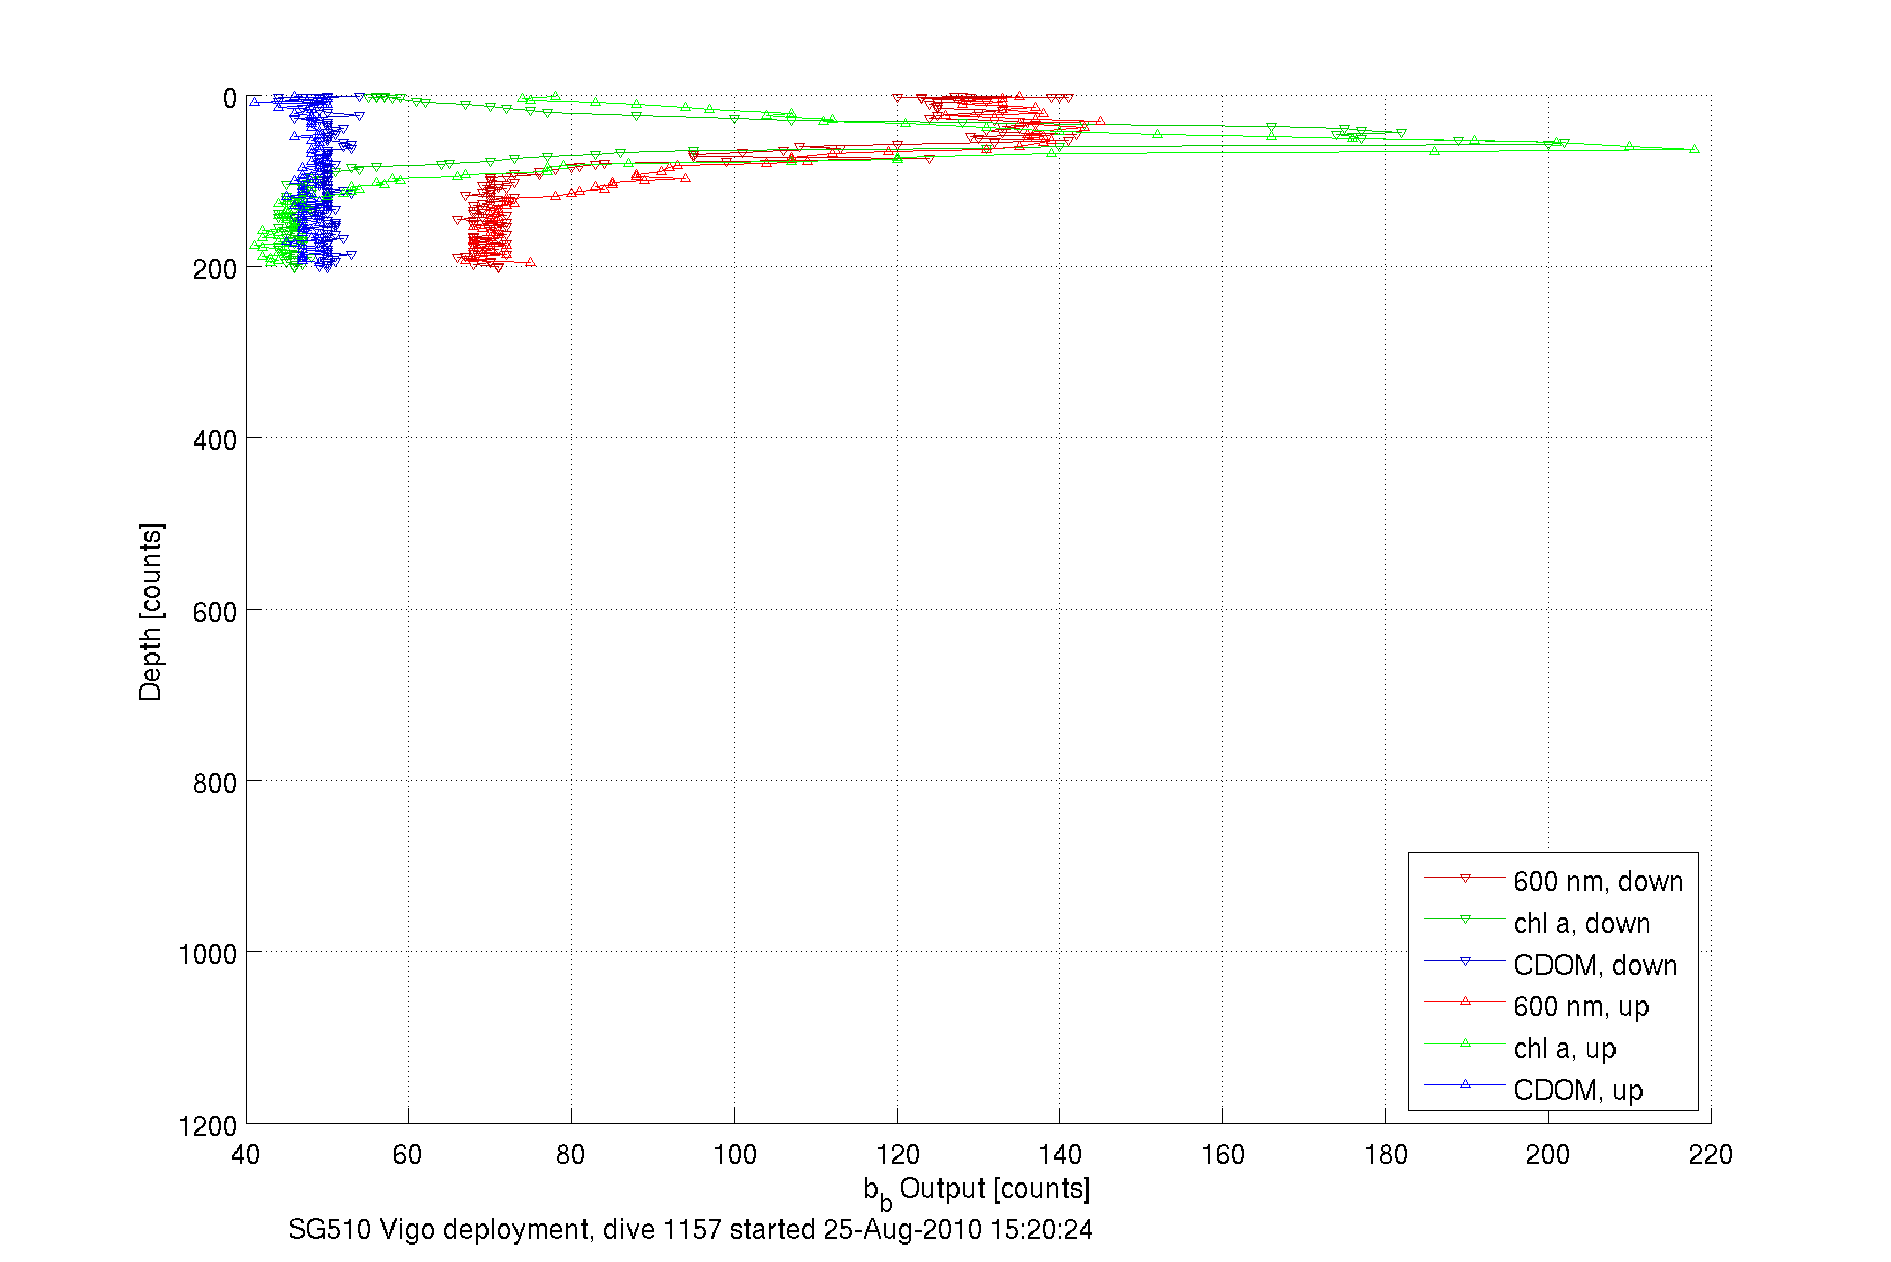Click the blue down-triangle marker in legend
This screenshot has width=1891, height=1262.
(1465, 961)
